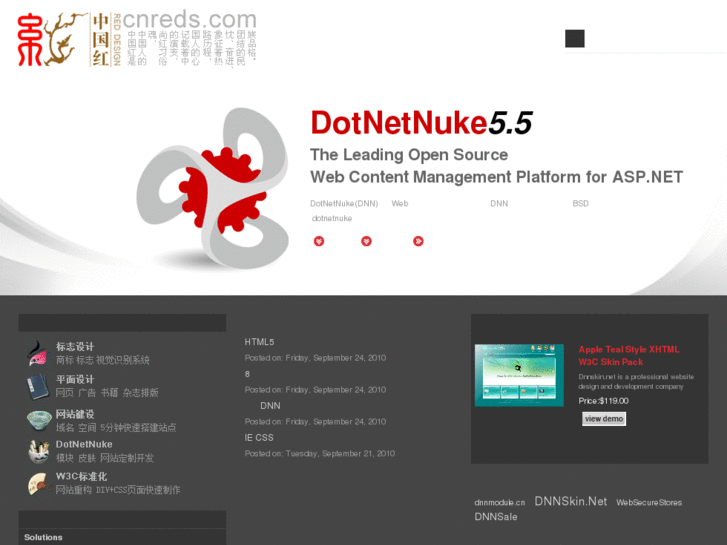Open the DotNetNuke 5.5 banner heading
The width and height of the screenshot is (727, 545).
(421, 123)
